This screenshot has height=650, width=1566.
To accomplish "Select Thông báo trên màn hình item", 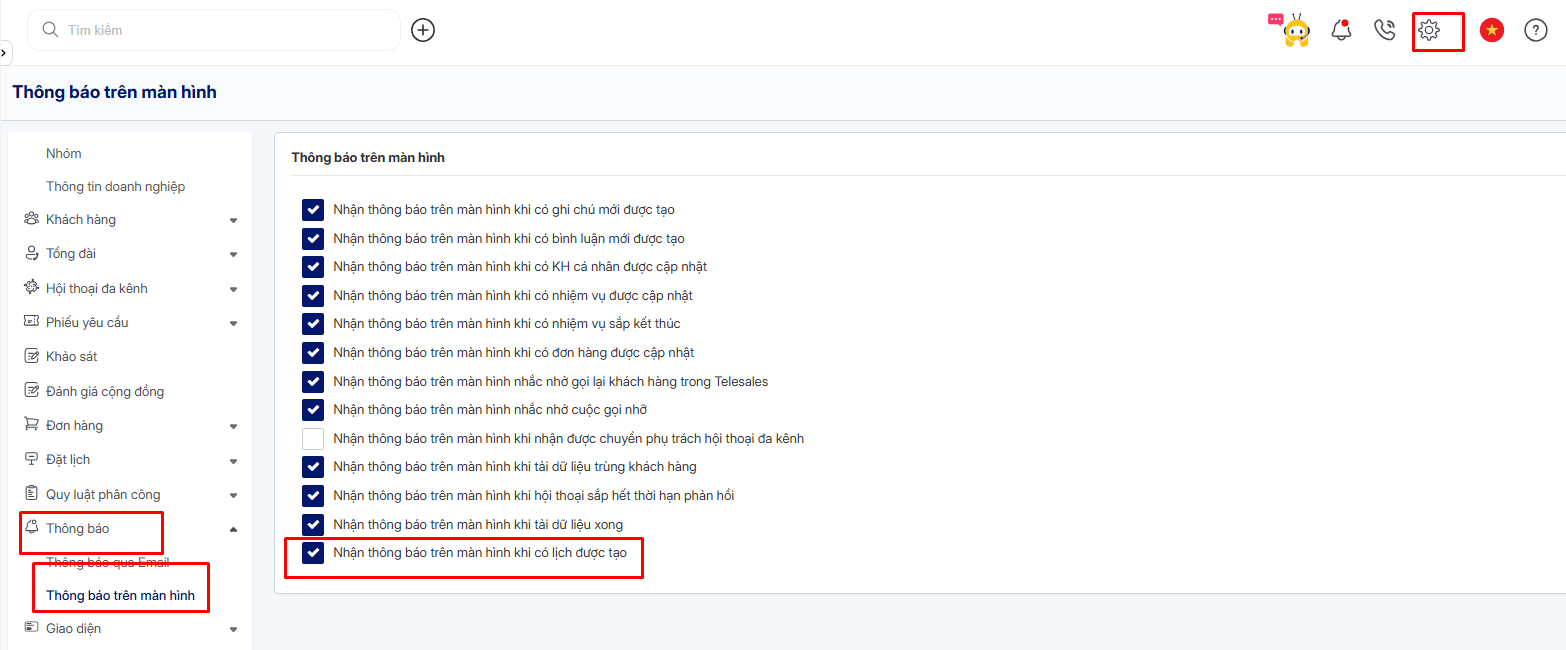I will [x=120, y=596].
